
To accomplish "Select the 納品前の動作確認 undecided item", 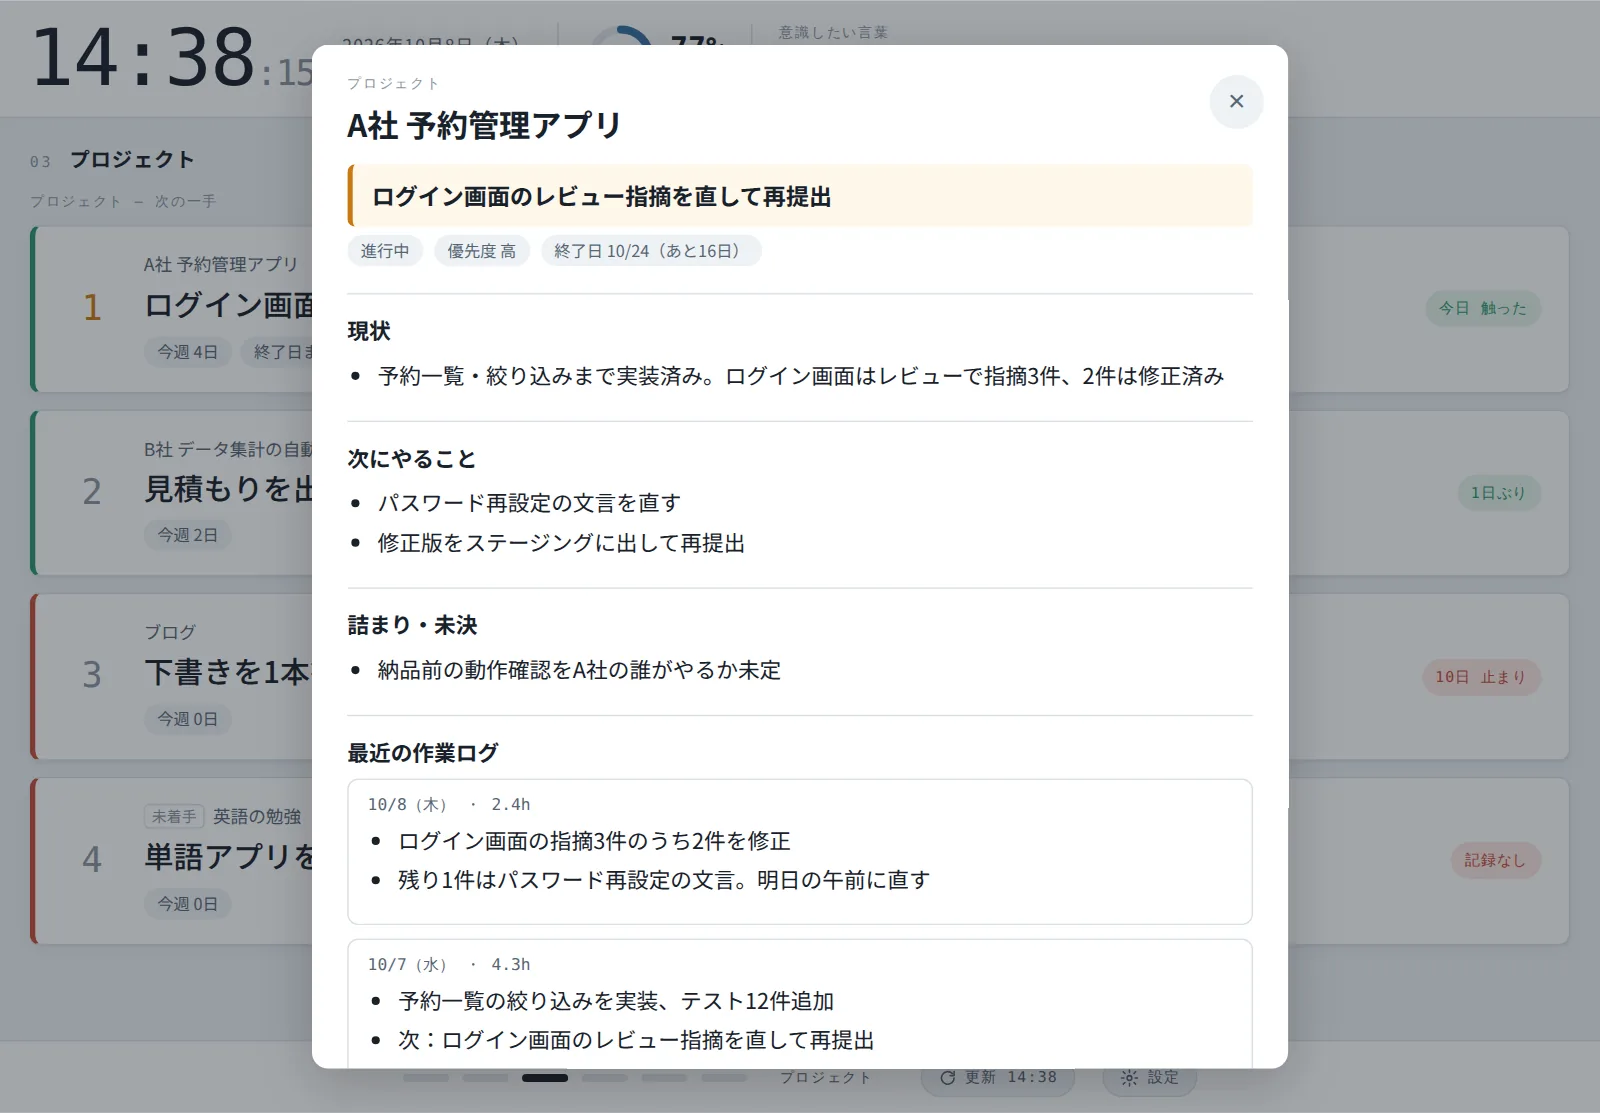I will point(579,670).
